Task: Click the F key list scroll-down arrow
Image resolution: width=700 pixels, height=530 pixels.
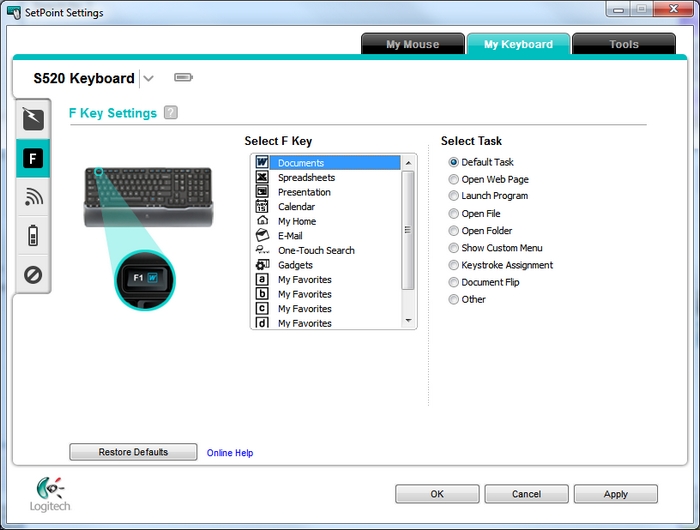Action: (408, 321)
